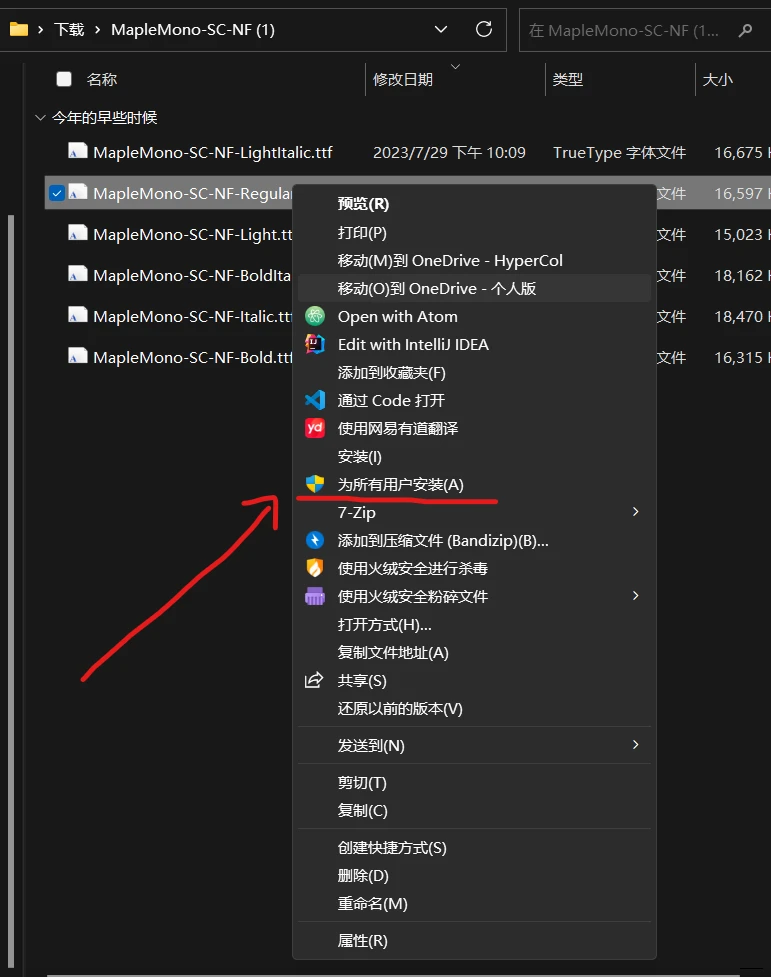The height and width of the screenshot is (977, 771).
Task: Click the chevron before 下载 in the path
Action: tap(41, 29)
